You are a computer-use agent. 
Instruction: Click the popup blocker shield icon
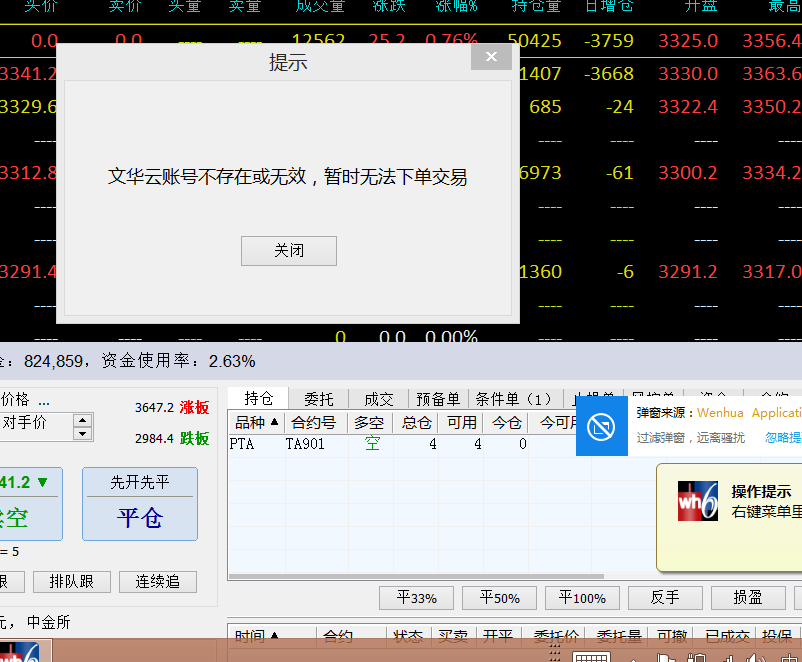(601, 427)
